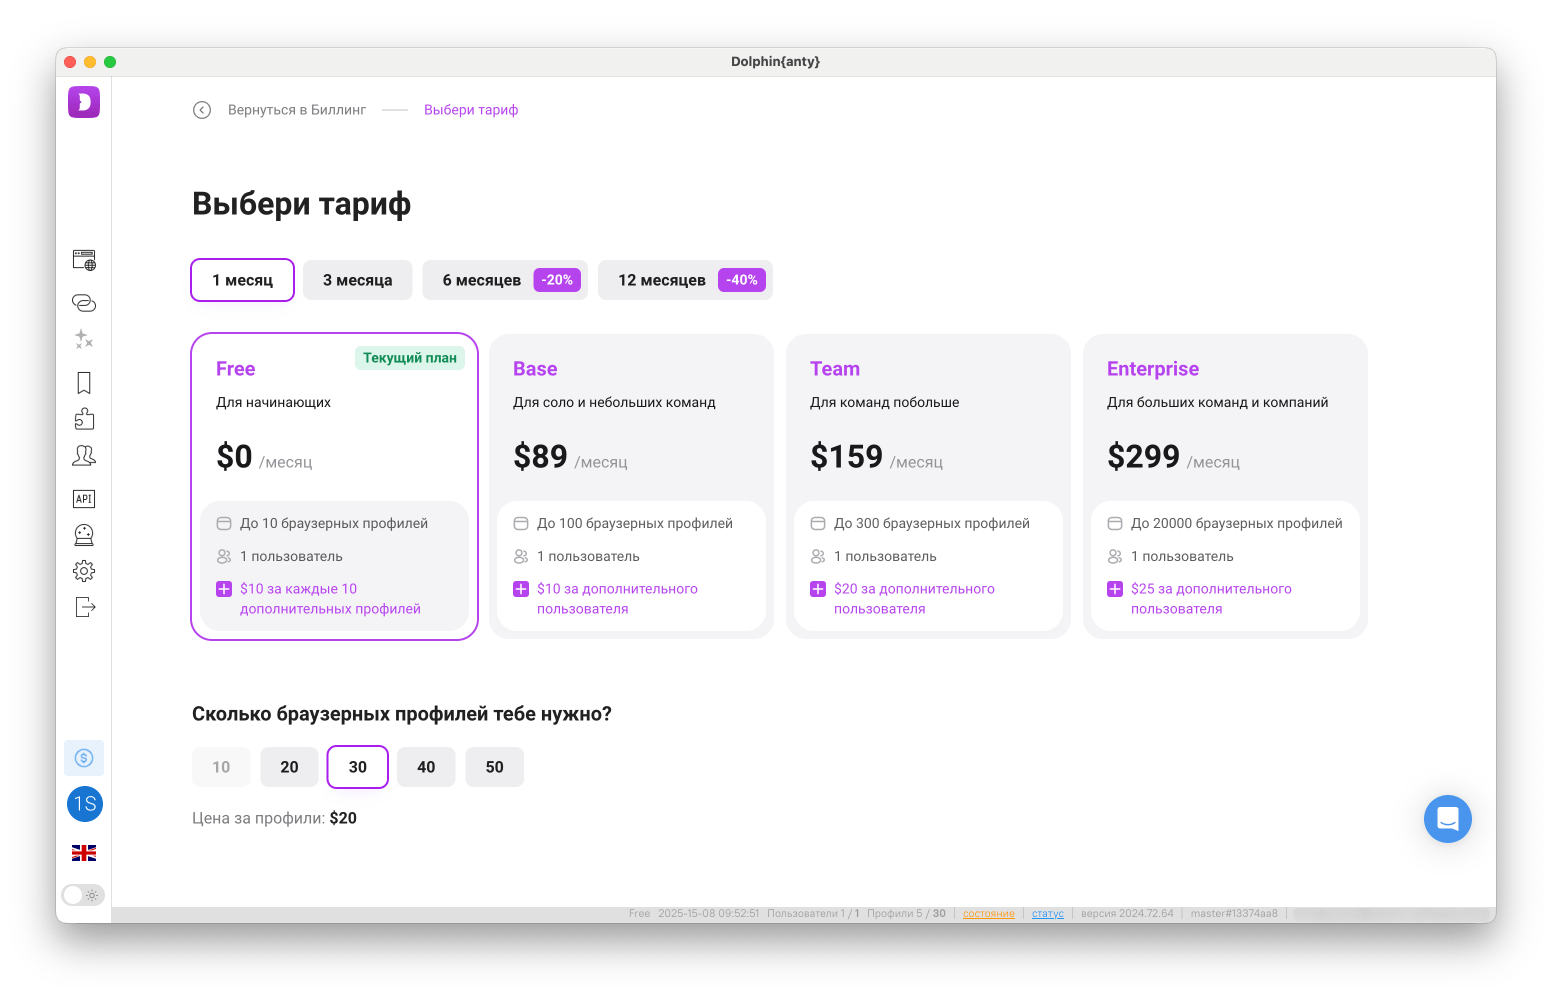1552x987 pixels.
Task: Click '$25 за дополнительного пользователя' in Enterprise
Action: coord(1211,599)
